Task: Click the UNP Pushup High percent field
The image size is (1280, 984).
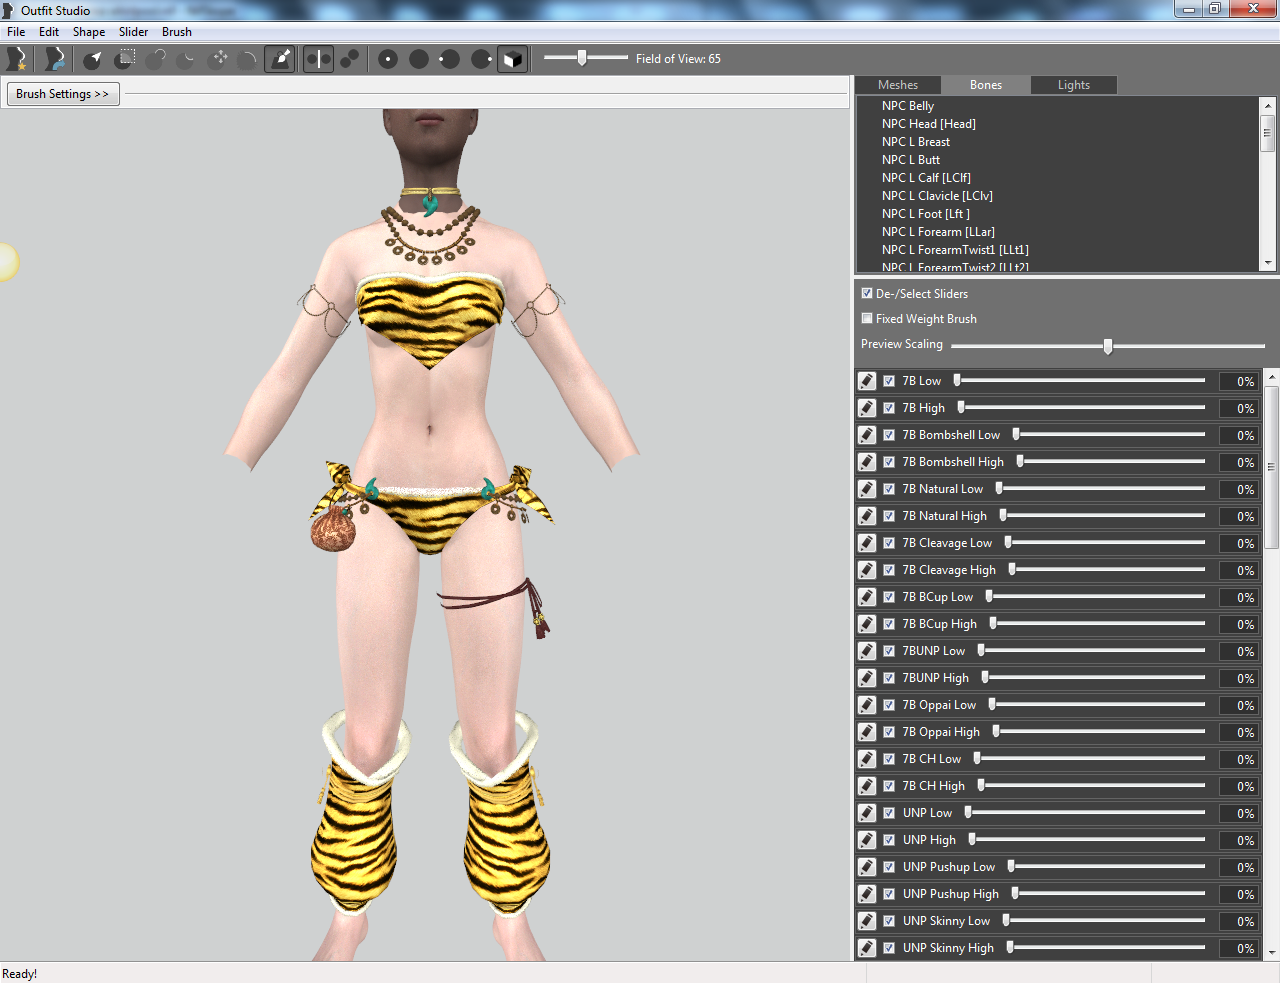Action: click(1239, 894)
